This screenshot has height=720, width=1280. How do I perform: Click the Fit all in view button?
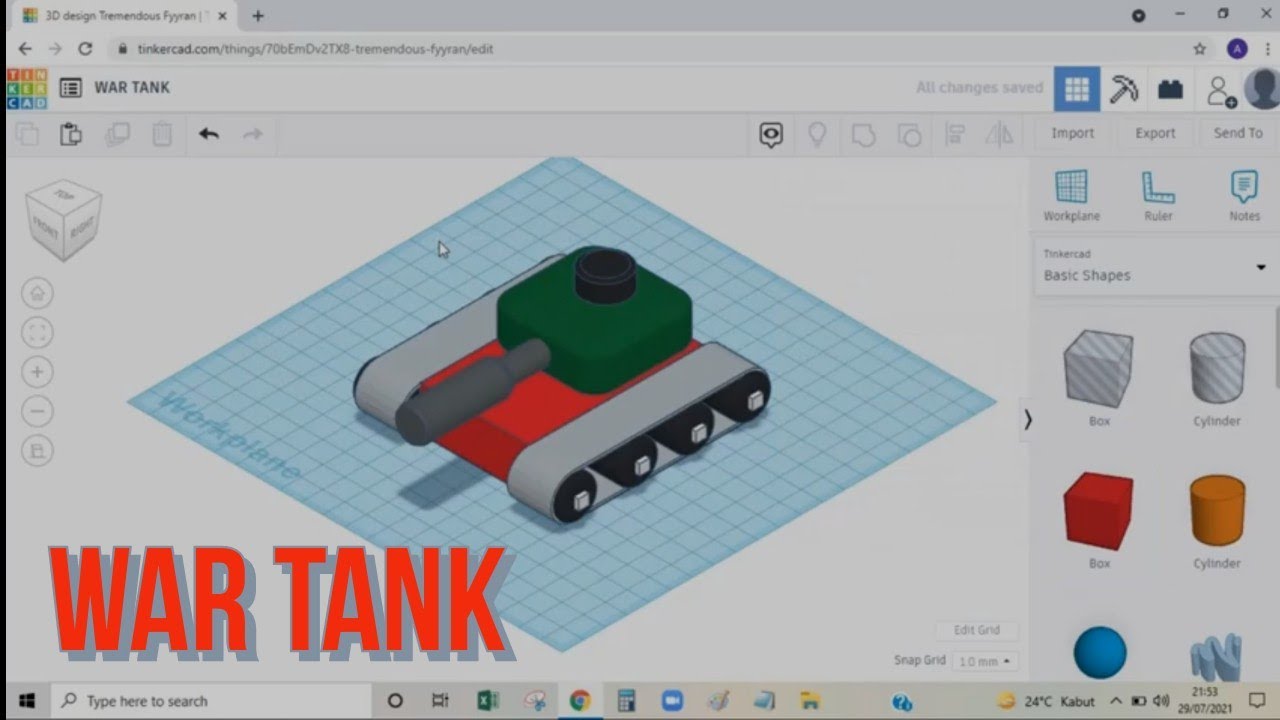point(38,333)
